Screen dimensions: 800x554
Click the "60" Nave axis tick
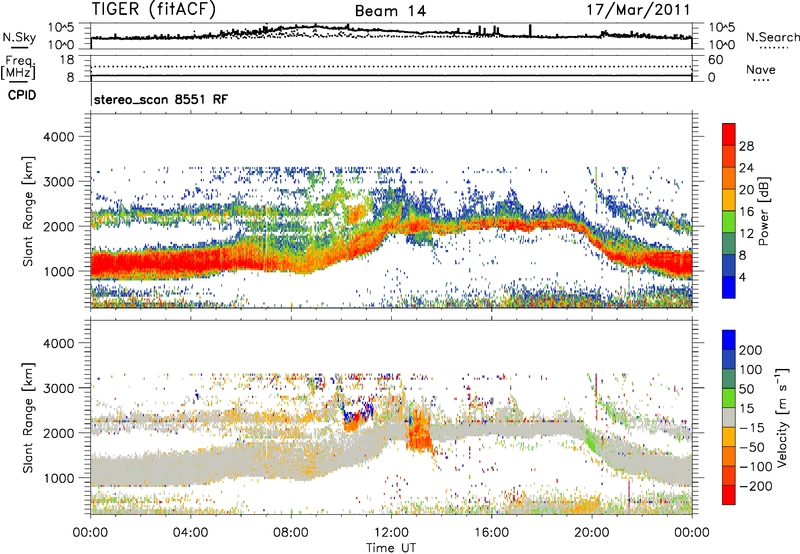pos(715,60)
